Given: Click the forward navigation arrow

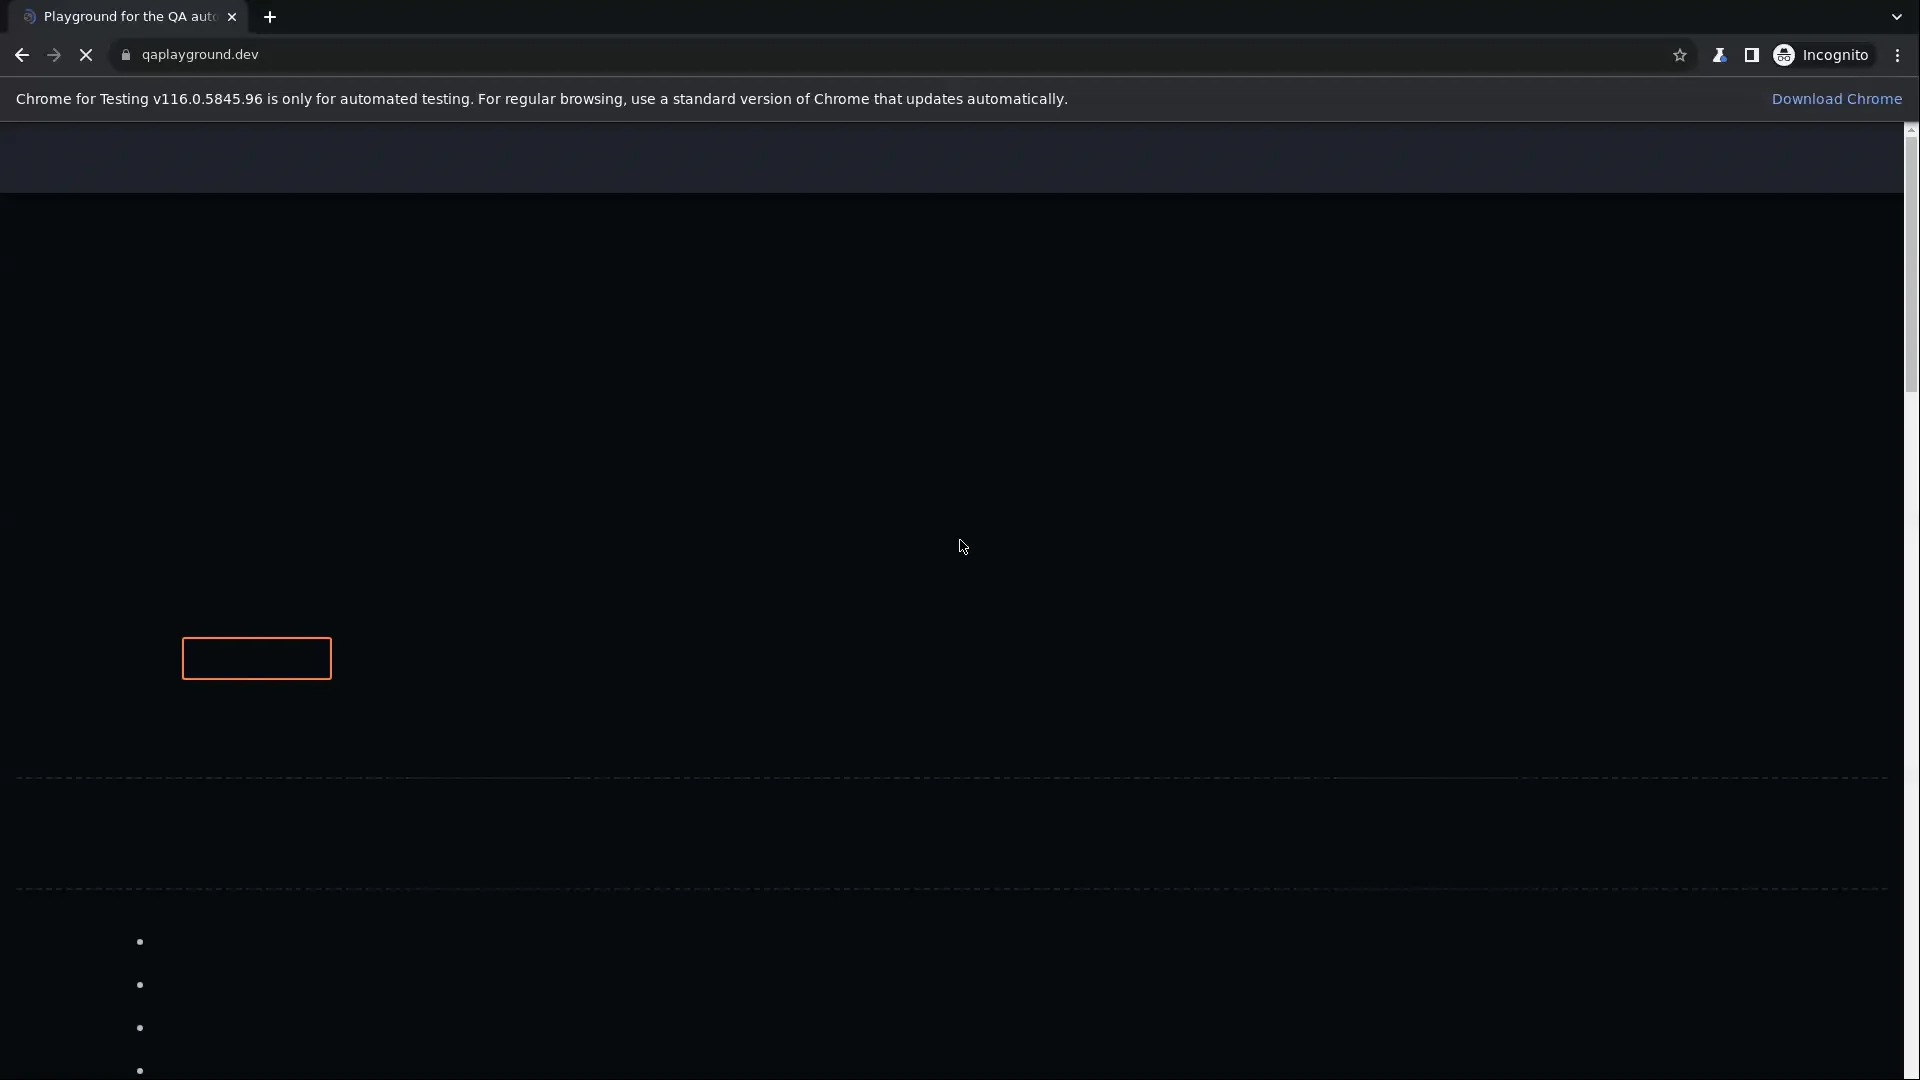Looking at the screenshot, I should 53,55.
